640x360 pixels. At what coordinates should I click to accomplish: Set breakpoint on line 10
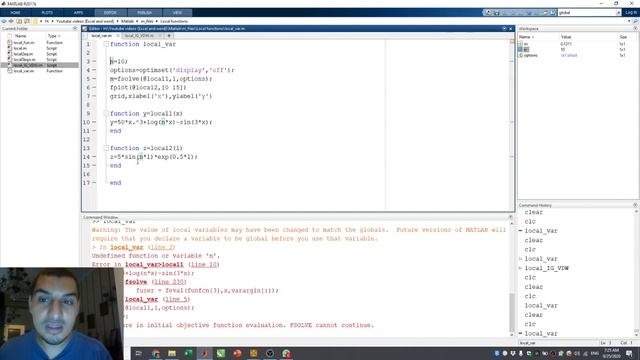94,122
